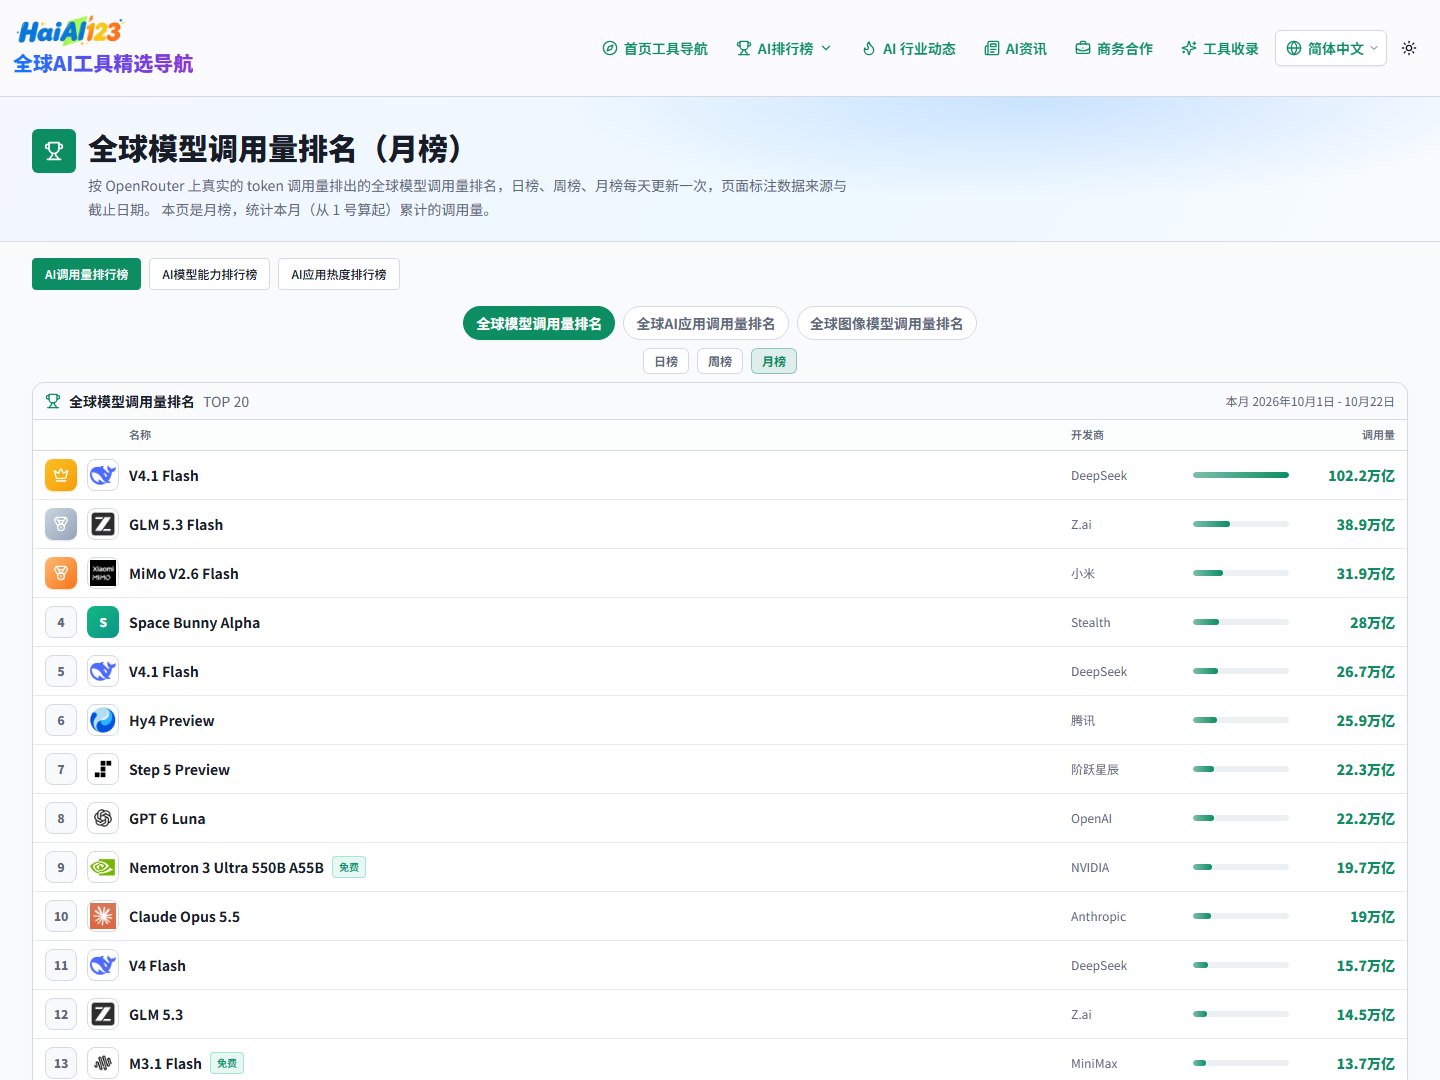Viewport: 1440px width, 1080px height.
Task: Open 工具收录 in the top nav
Action: coord(1220,48)
